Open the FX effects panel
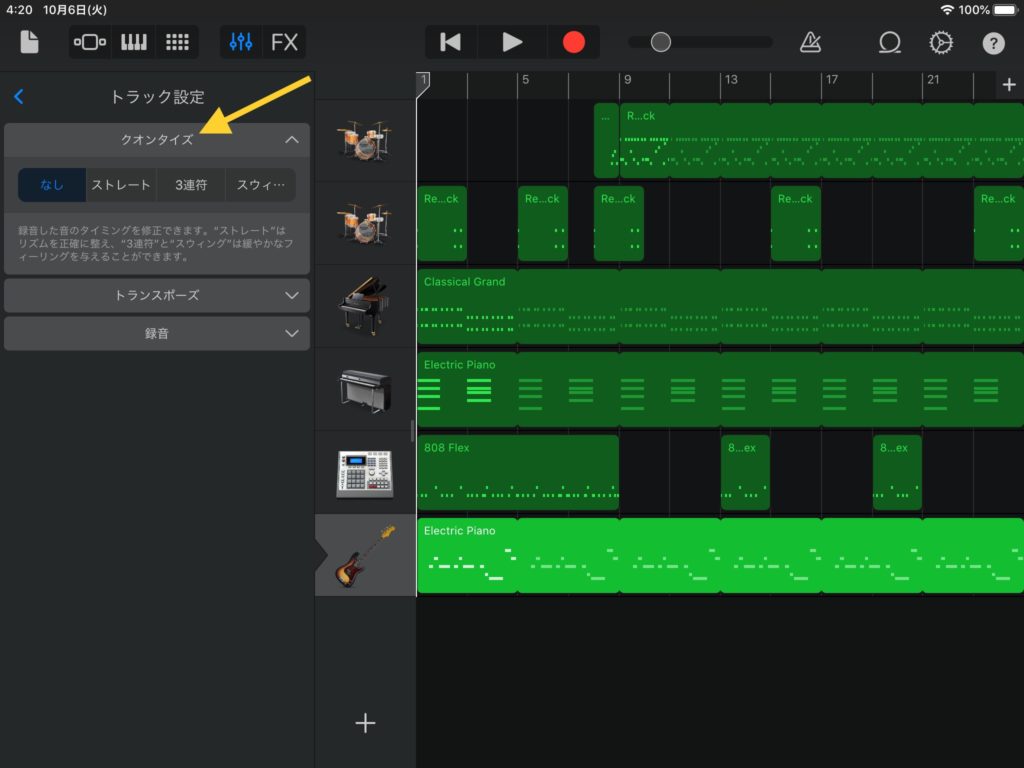Image resolution: width=1024 pixels, height=768 pixels. coord(284,42)
